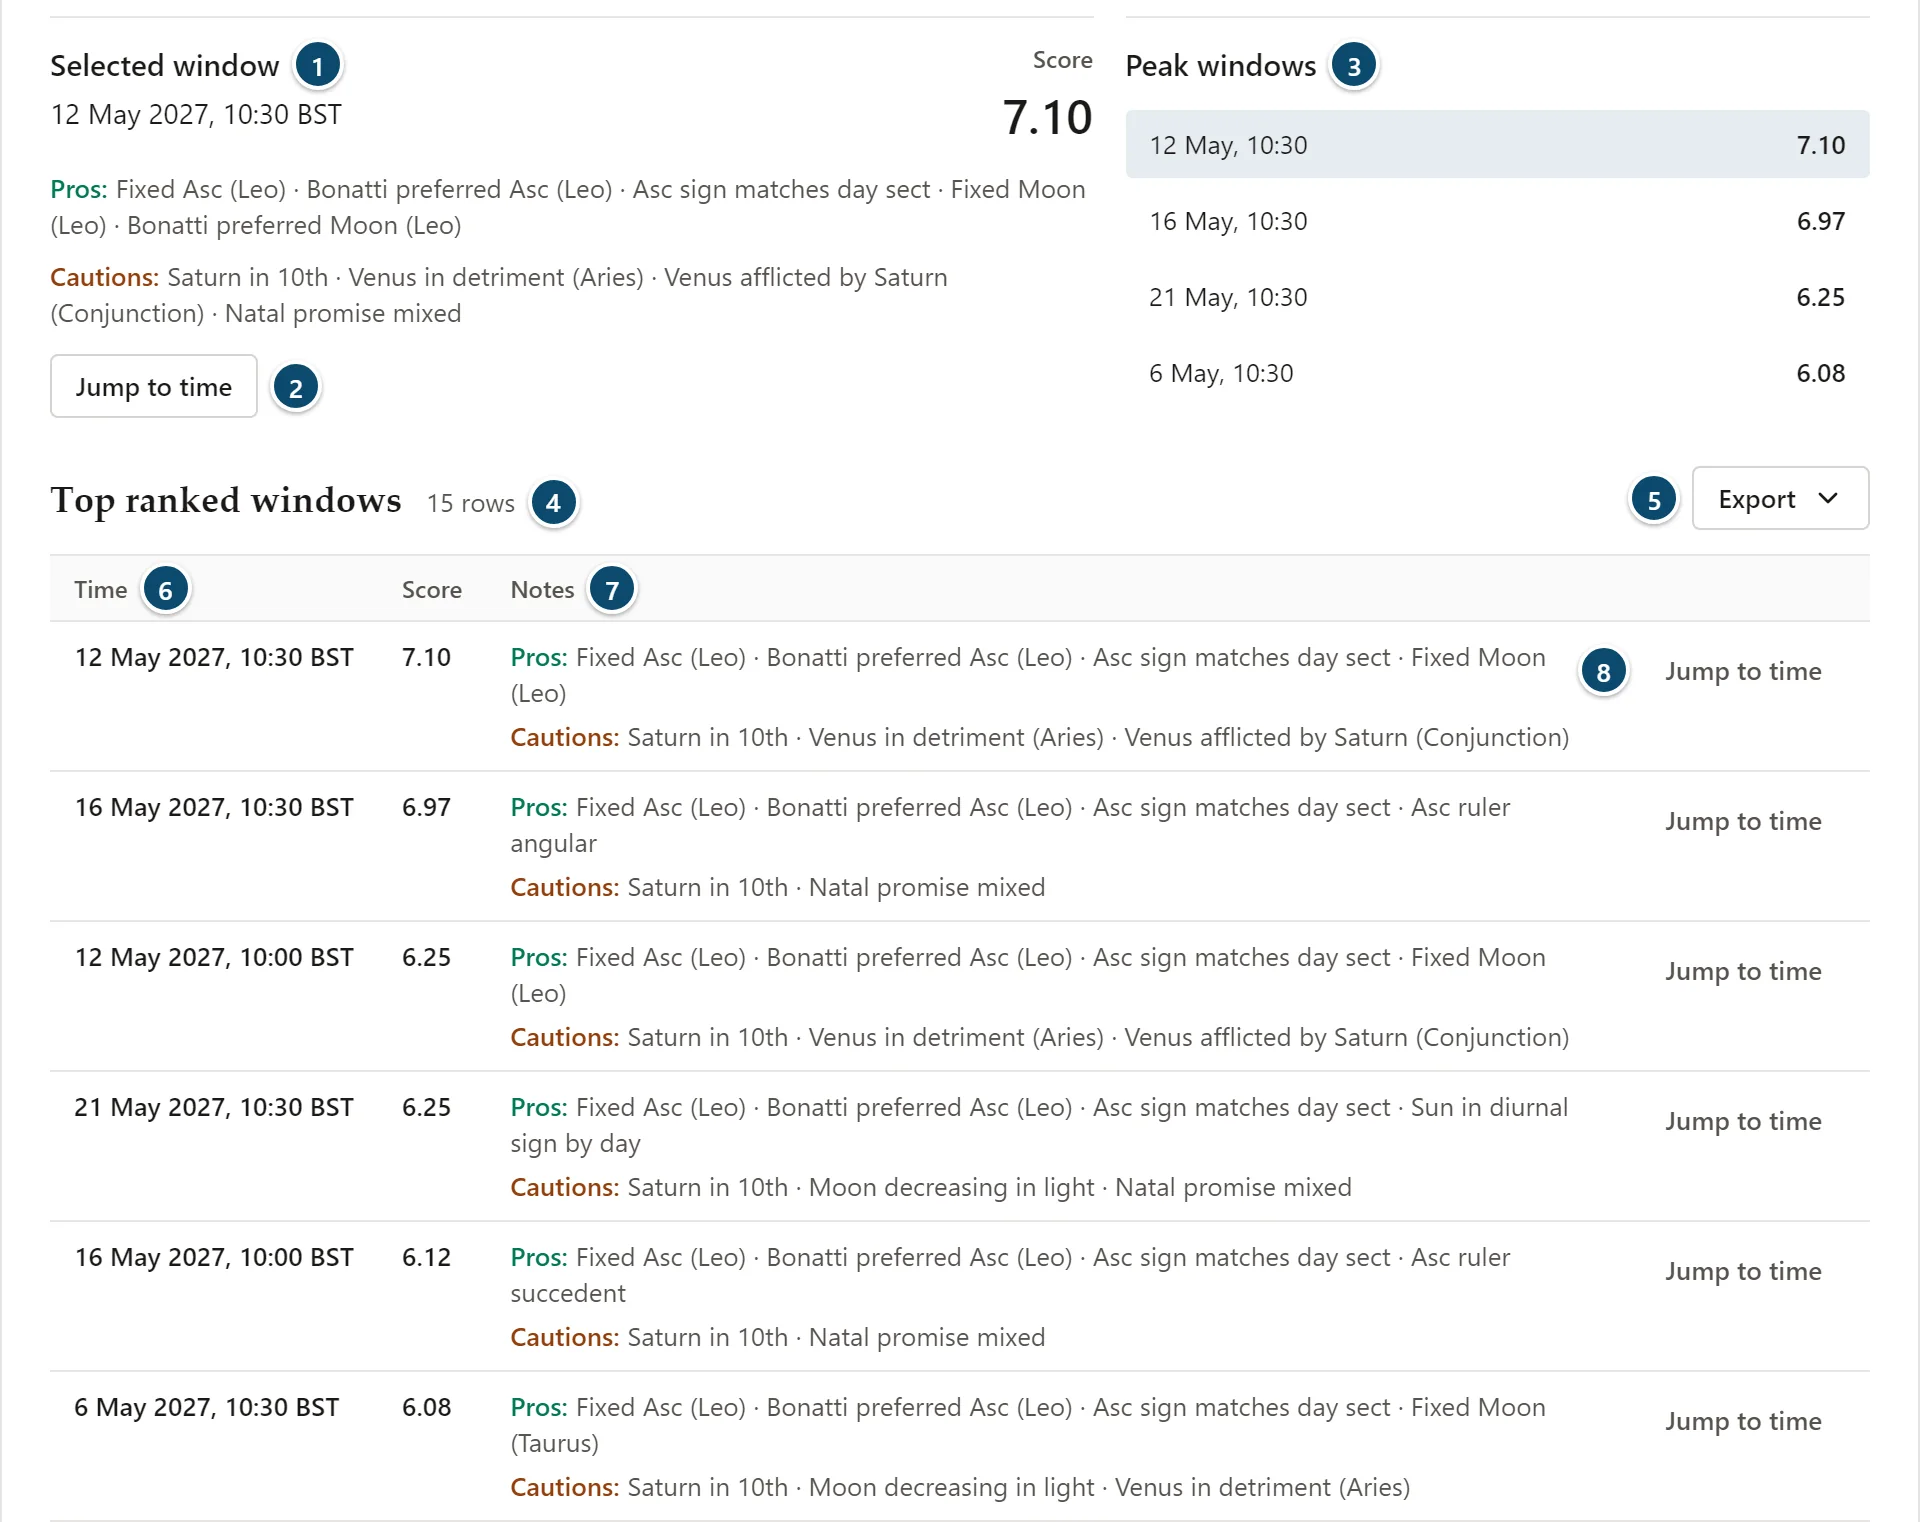Click the '15 rows' count label
Image resolution: width=1920 pixels, height=1522 pixels.
471,503
